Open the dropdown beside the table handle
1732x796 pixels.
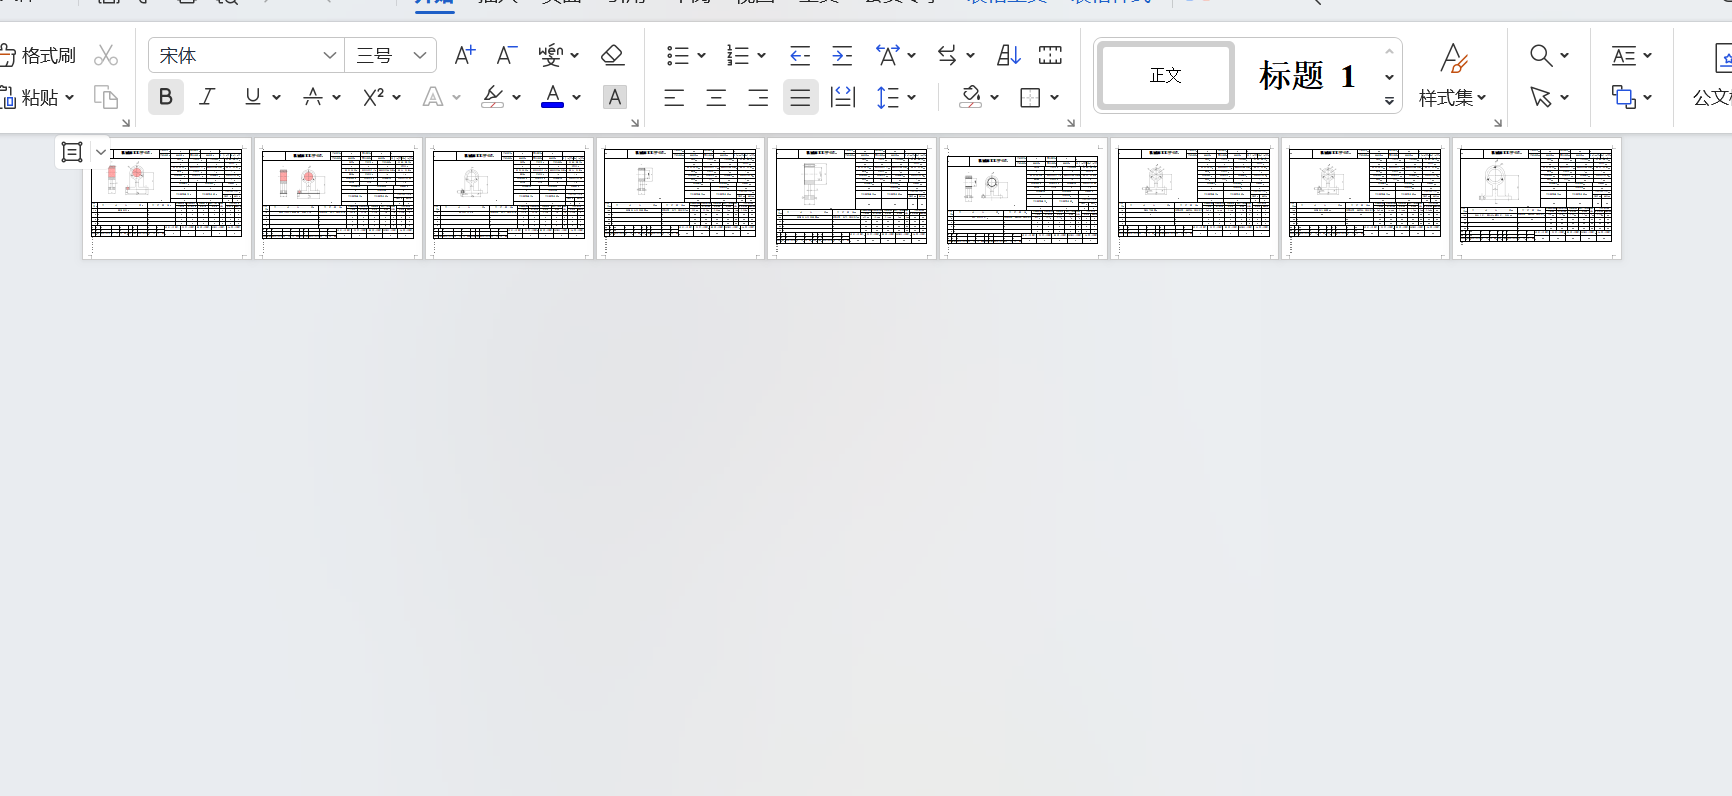tap(100, 152)
